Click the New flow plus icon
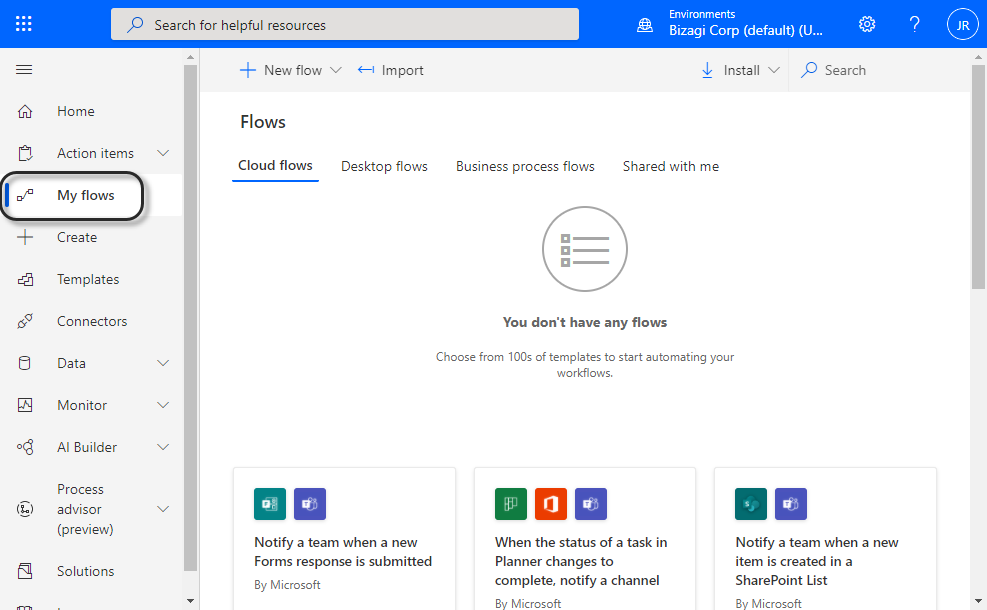 (x=248, y=71)
